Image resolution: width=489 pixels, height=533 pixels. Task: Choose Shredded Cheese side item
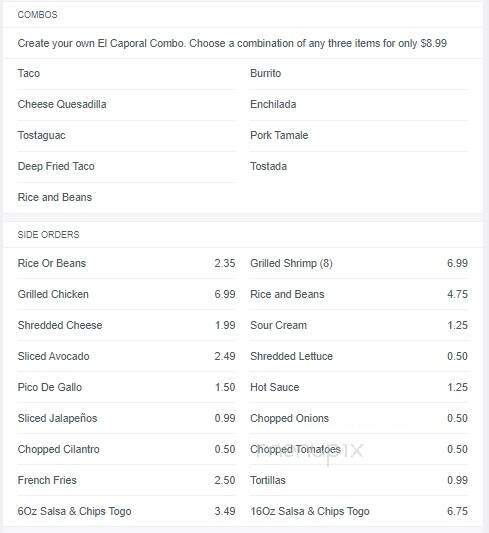tap(126, 325)
